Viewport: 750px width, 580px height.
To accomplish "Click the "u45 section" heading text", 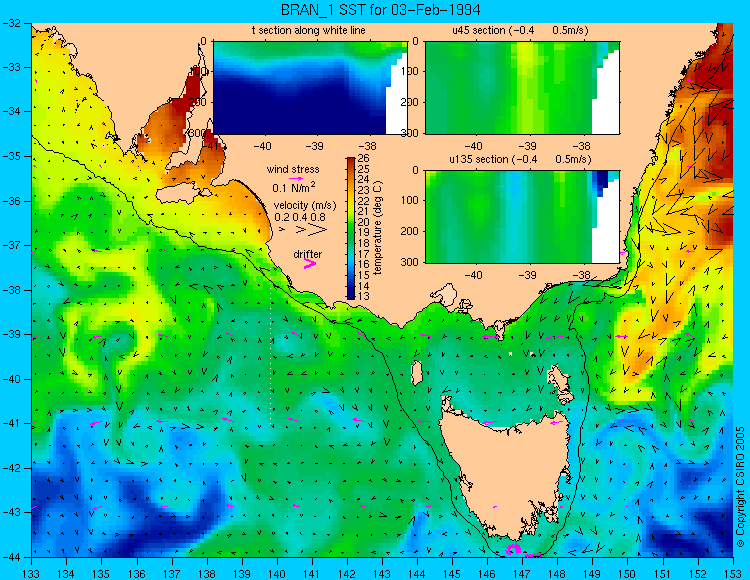I will [x=479, y=30].
